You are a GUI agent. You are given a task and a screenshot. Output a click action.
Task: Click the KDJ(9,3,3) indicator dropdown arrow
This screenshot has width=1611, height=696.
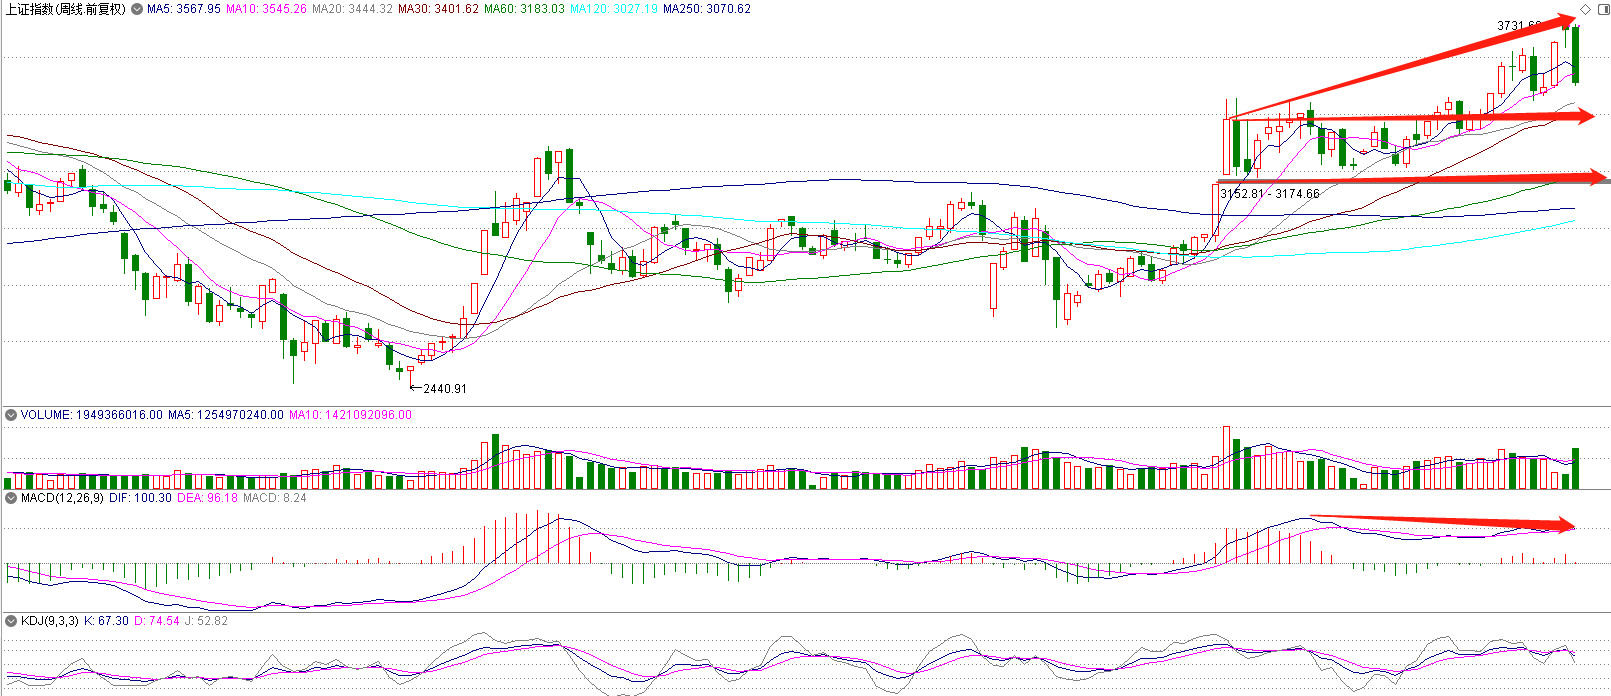coord(11,621)
